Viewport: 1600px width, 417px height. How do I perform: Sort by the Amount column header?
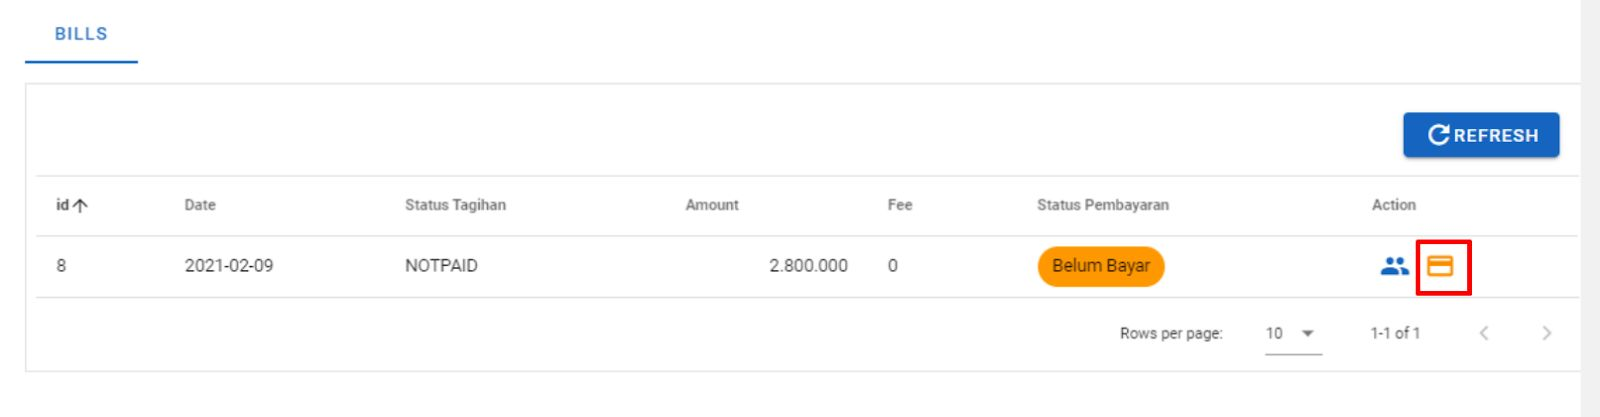click(x=712, y=205)
